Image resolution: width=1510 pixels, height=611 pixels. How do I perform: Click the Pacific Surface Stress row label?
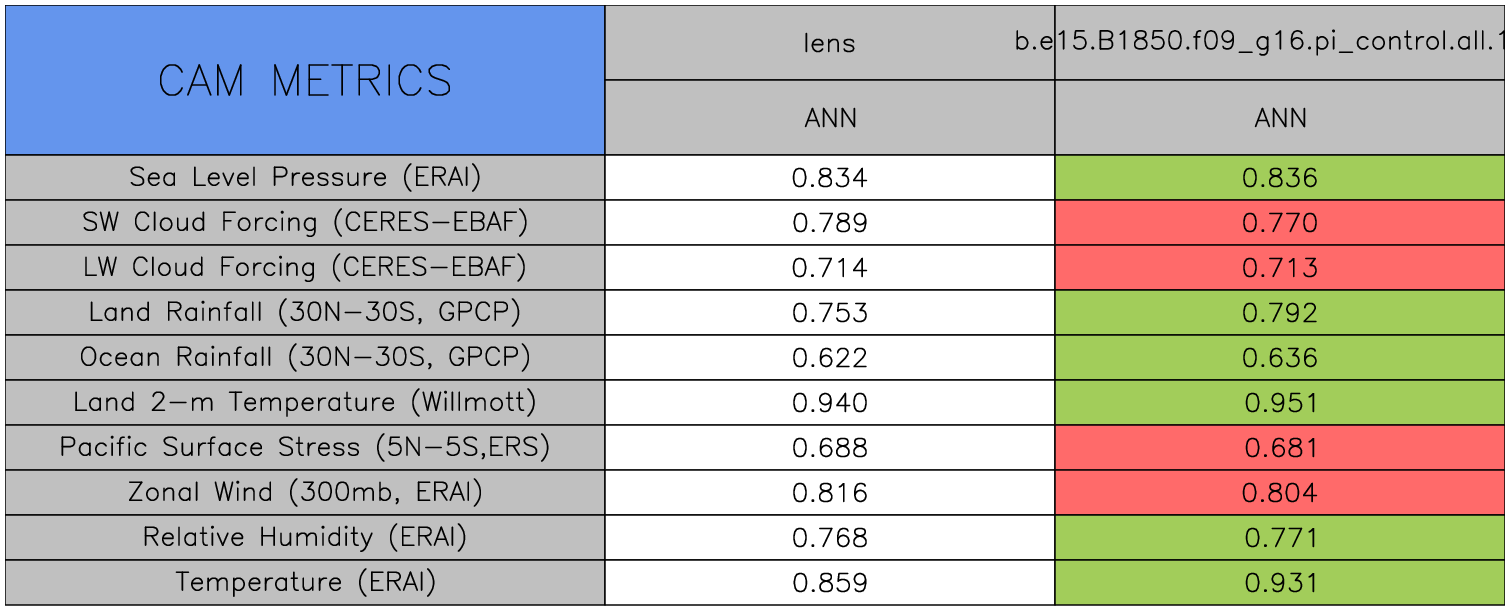tap(305, 447)
